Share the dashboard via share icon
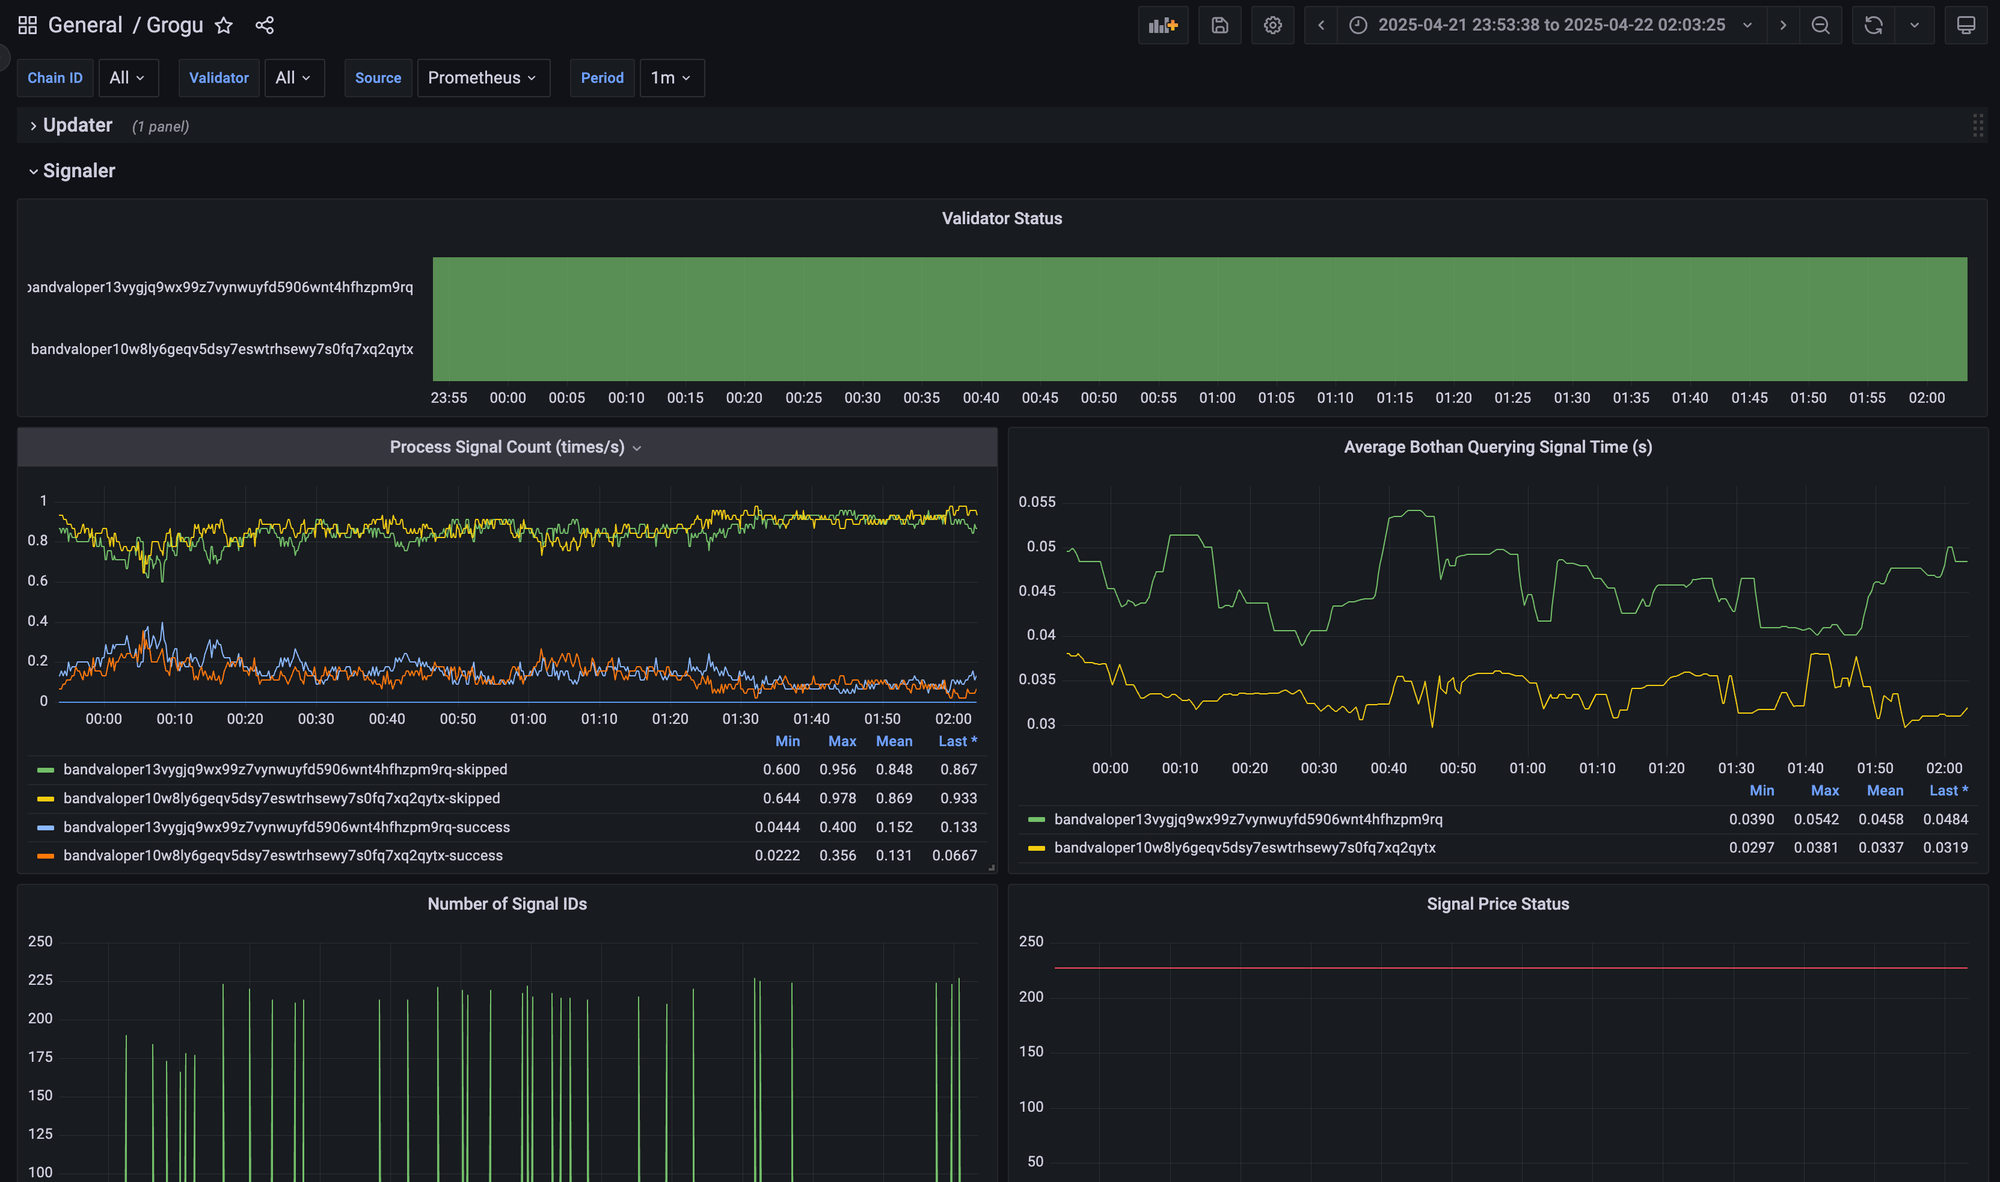This screenshot has height=1182, width=2000. (264, 25)
